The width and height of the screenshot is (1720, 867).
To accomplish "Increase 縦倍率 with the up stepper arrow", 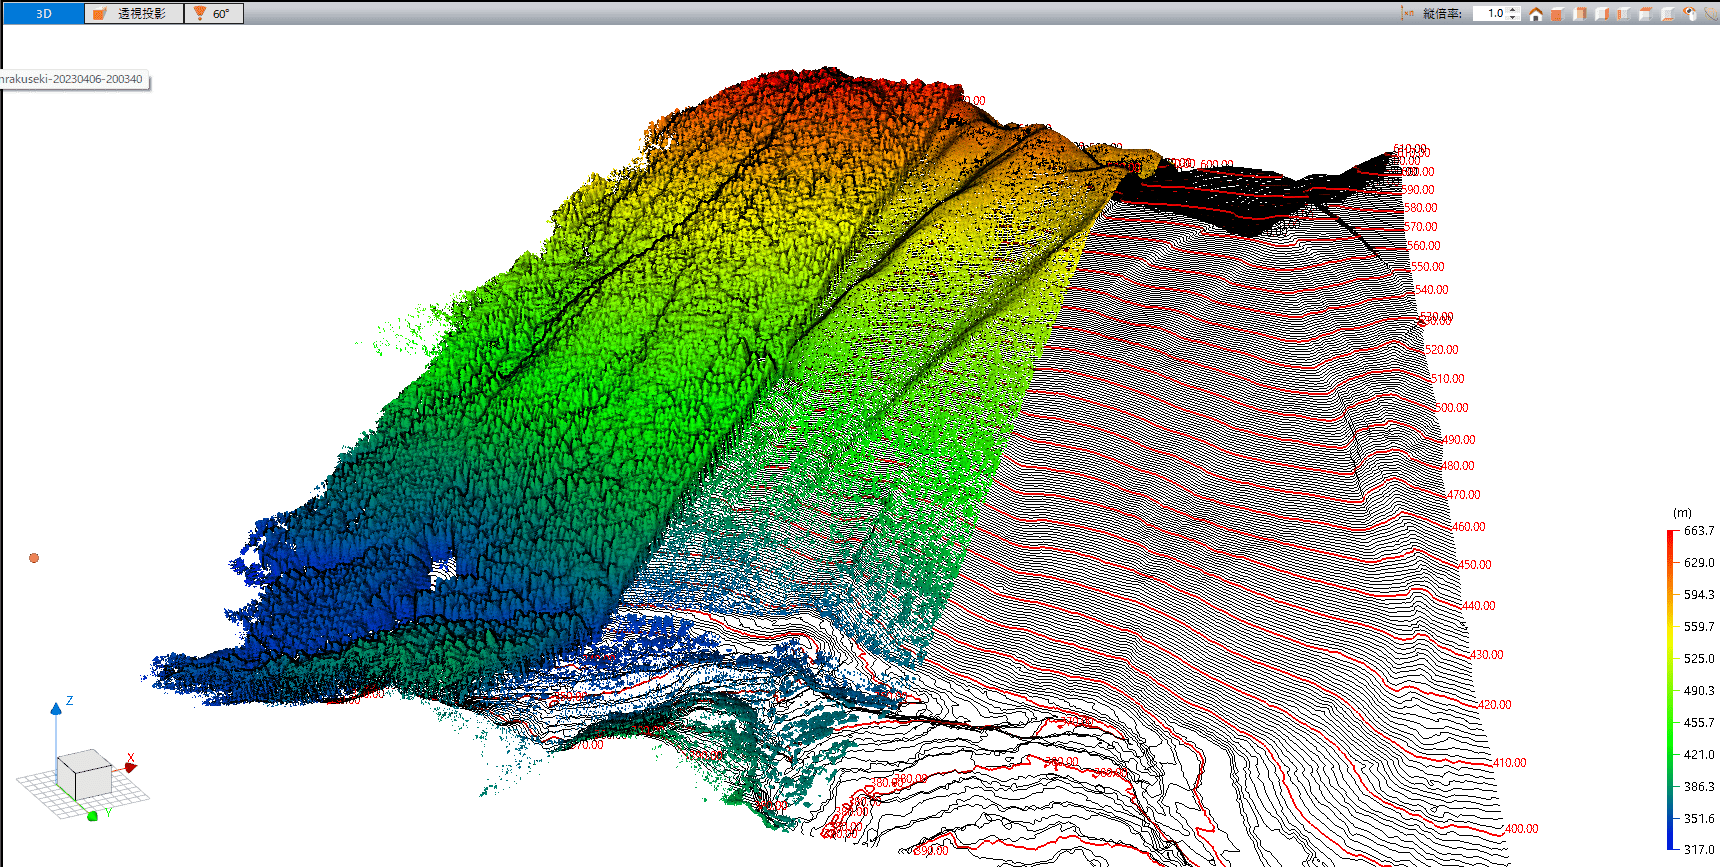I will tap(1513, 9).
